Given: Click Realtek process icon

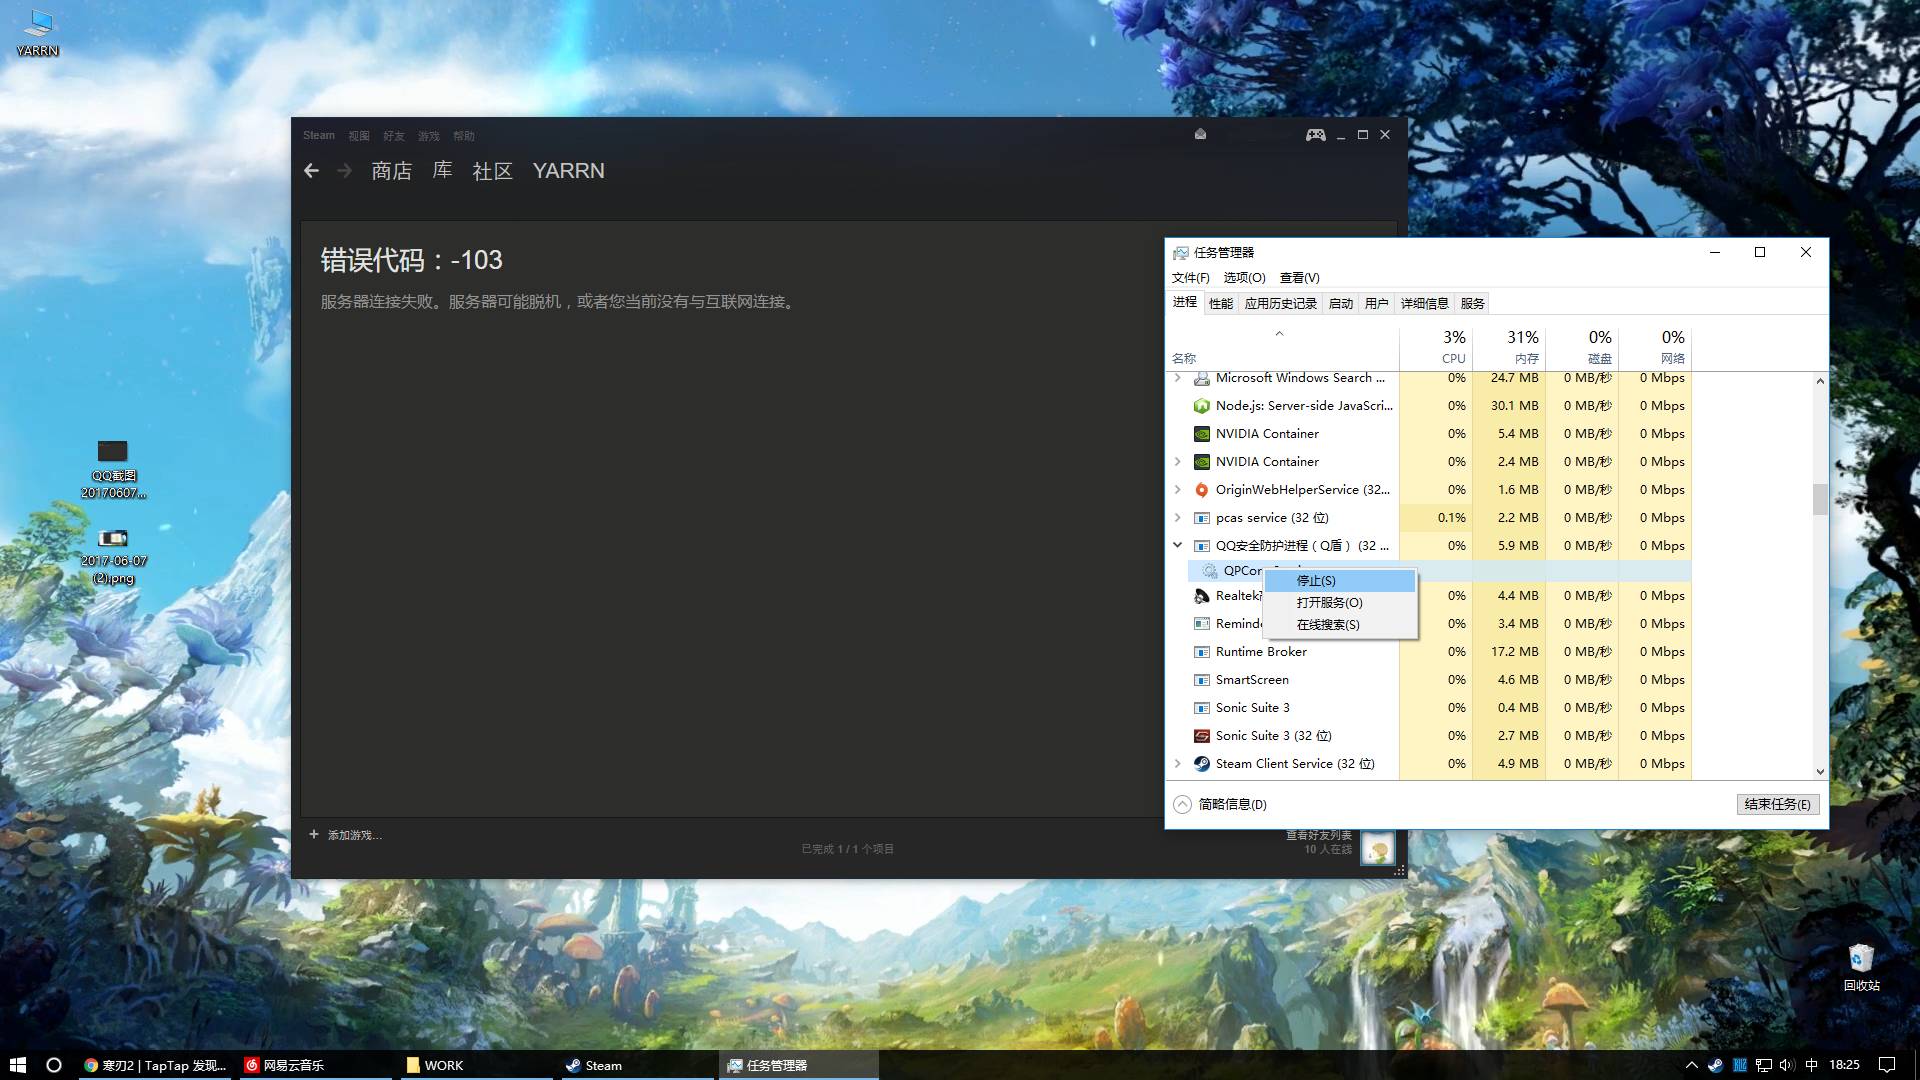Looking at the screenshot, I should click(x=1202, y=596).
